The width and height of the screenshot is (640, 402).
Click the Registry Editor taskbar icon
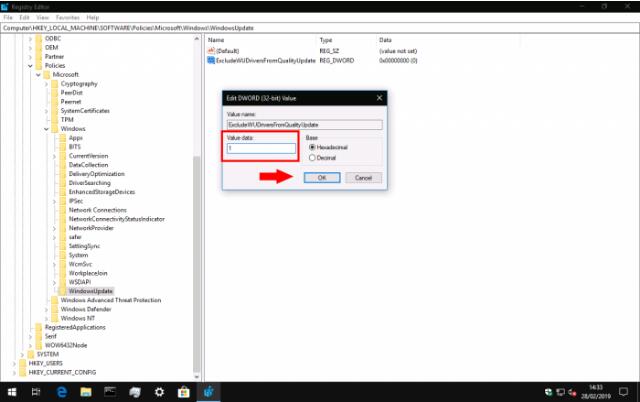[x=208, y=390]
